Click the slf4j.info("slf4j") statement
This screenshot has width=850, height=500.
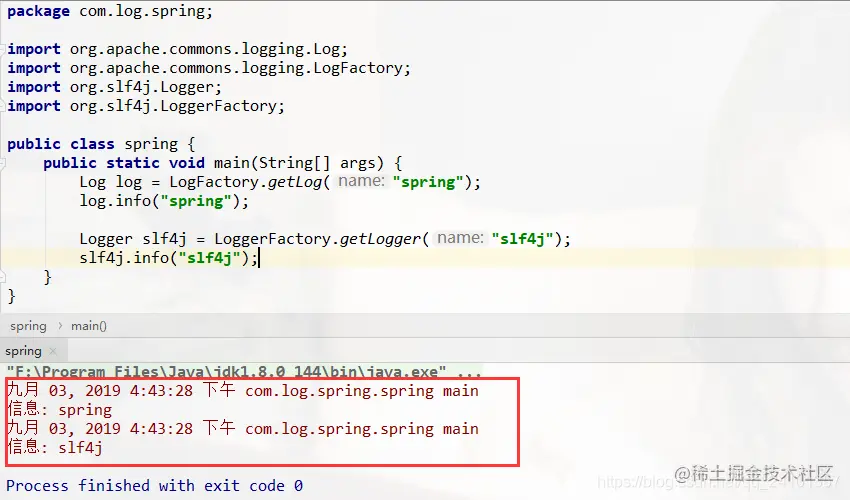tap(169, 258)
